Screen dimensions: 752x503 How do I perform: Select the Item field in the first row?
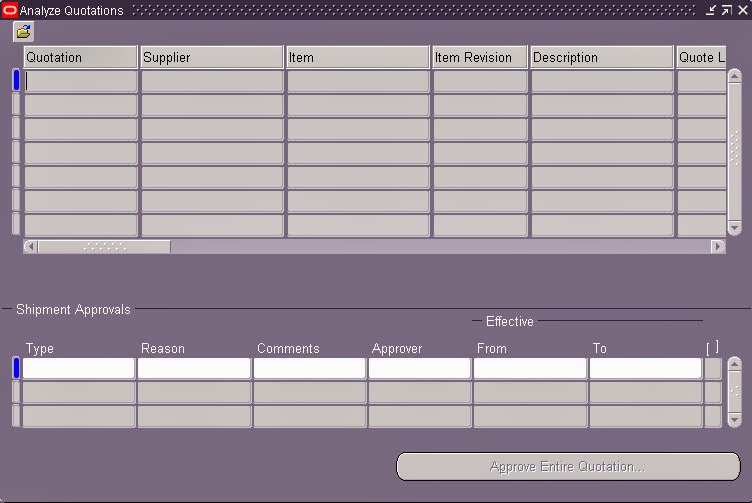coord(358,81)
